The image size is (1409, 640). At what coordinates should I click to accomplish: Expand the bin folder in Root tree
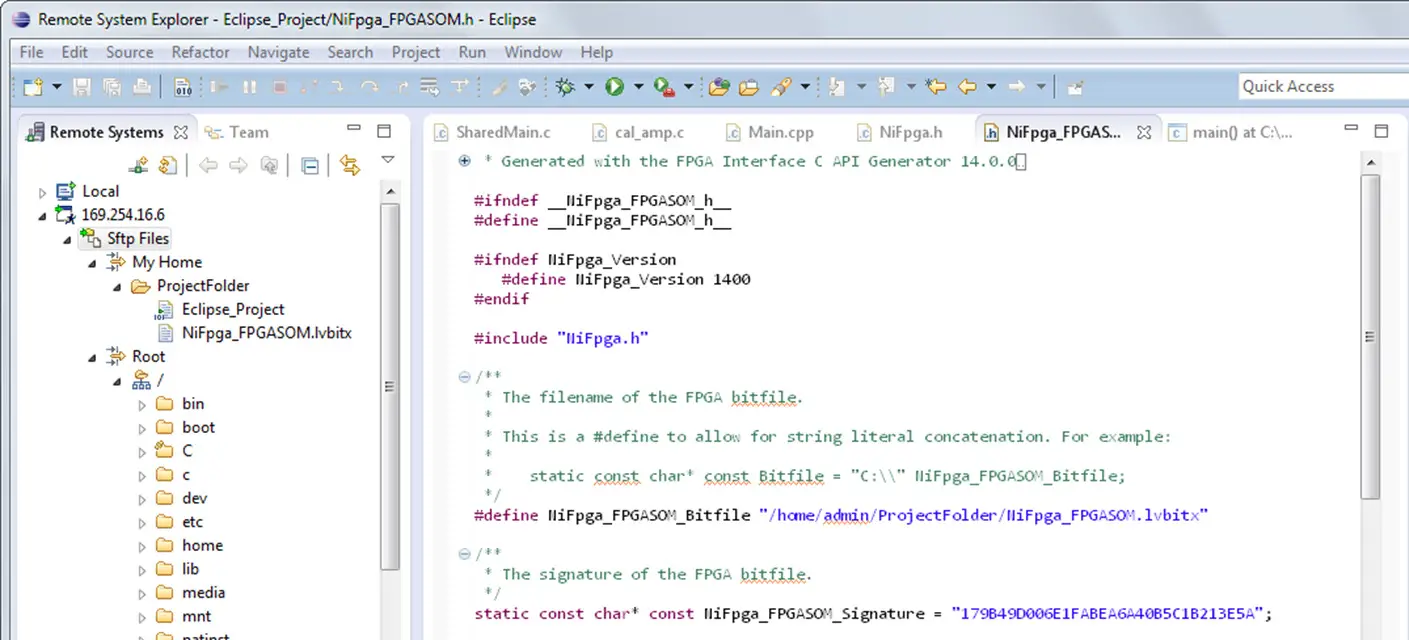coord(142,404)
